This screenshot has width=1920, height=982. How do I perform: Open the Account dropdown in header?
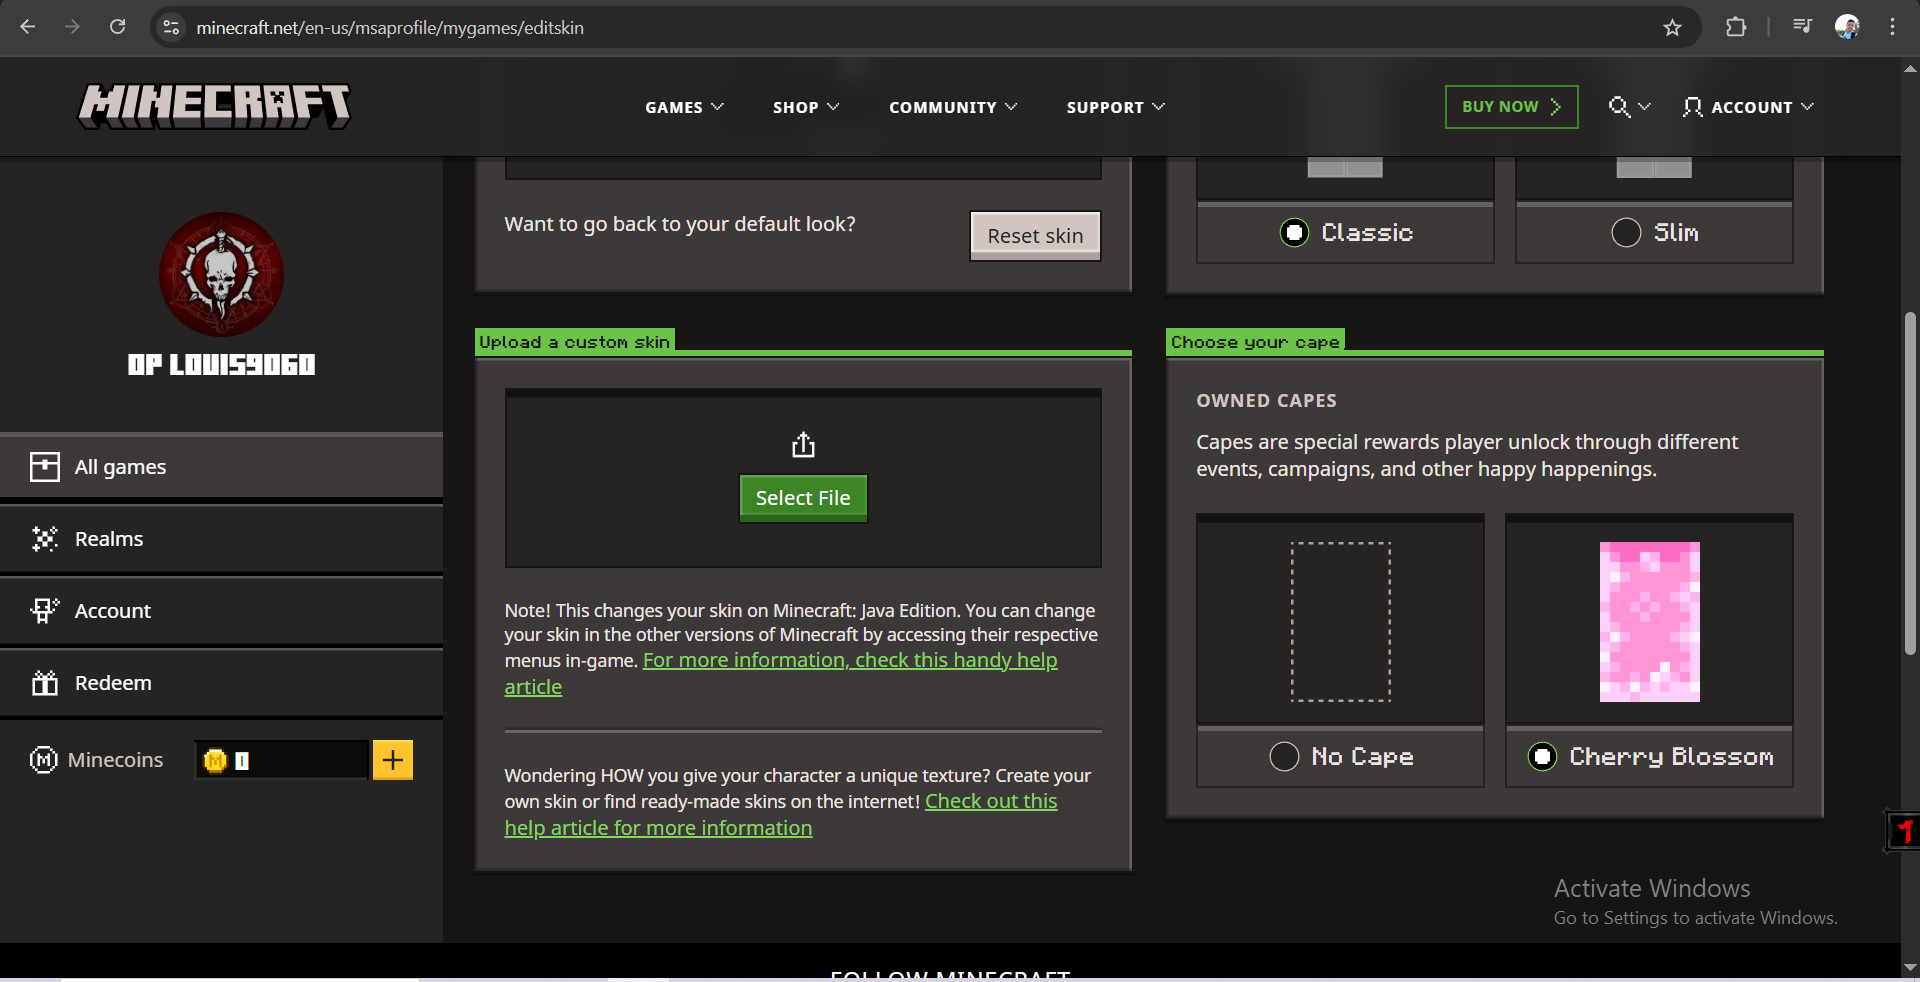pos(1748,107)
